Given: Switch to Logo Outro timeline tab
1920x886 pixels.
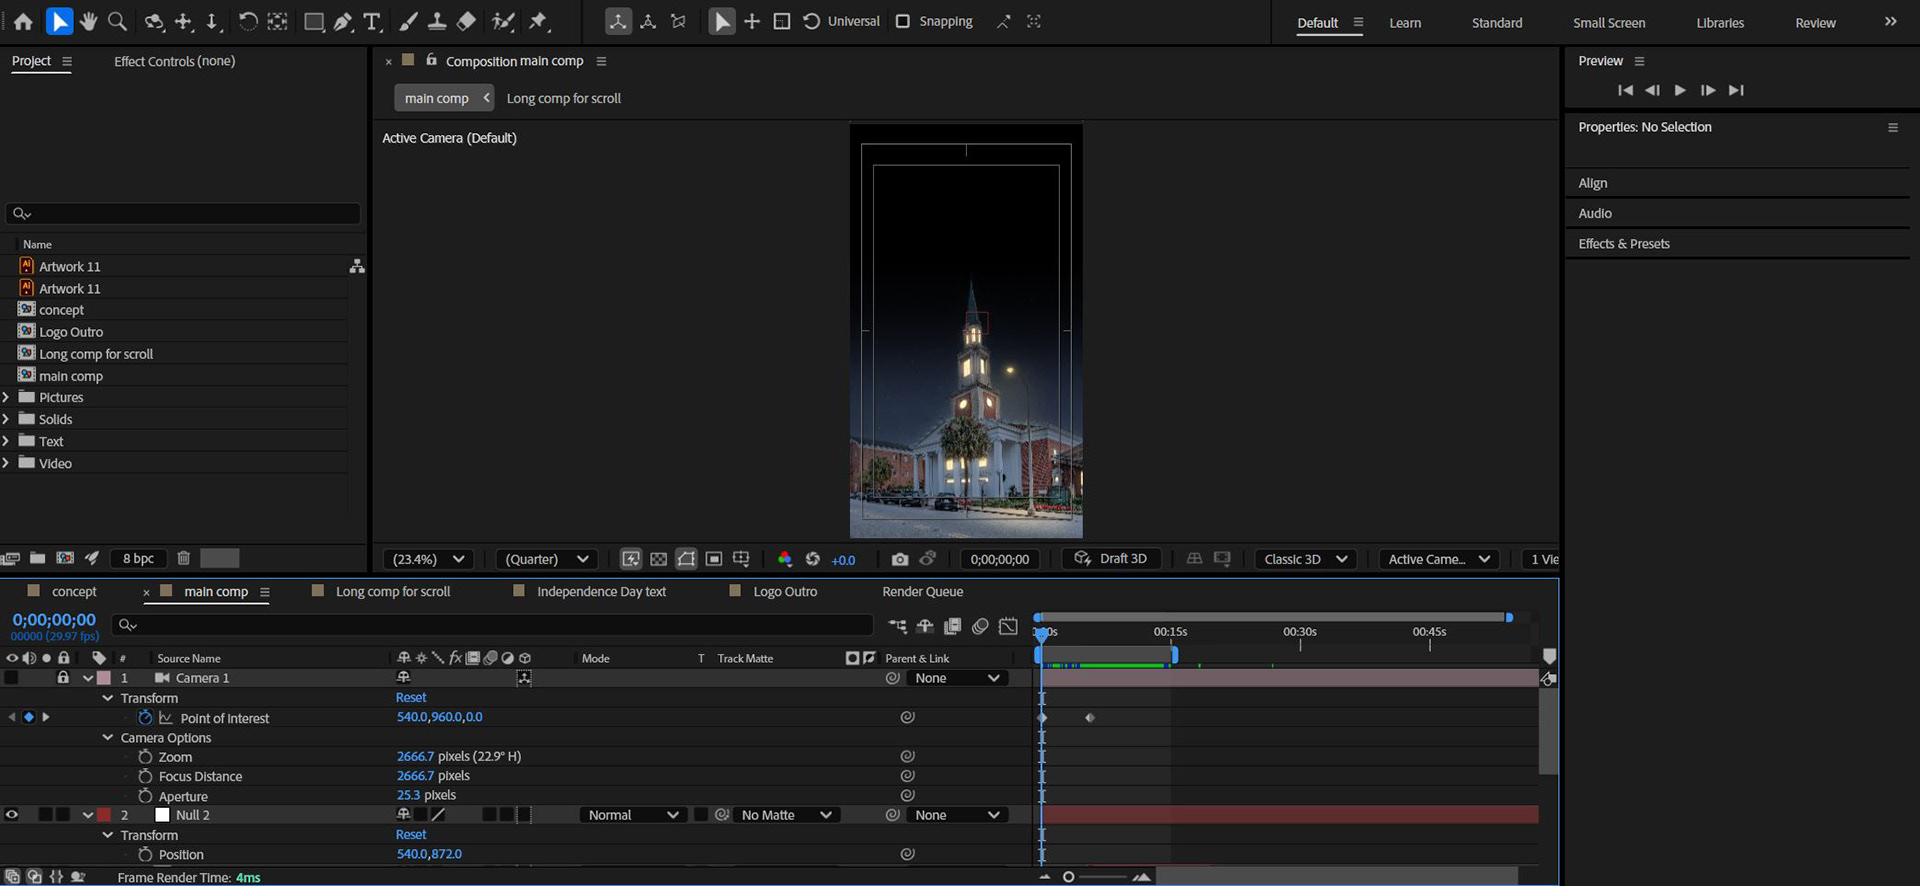Looking at the screenshot, I should pyautogui.click(x=784, y=591).
